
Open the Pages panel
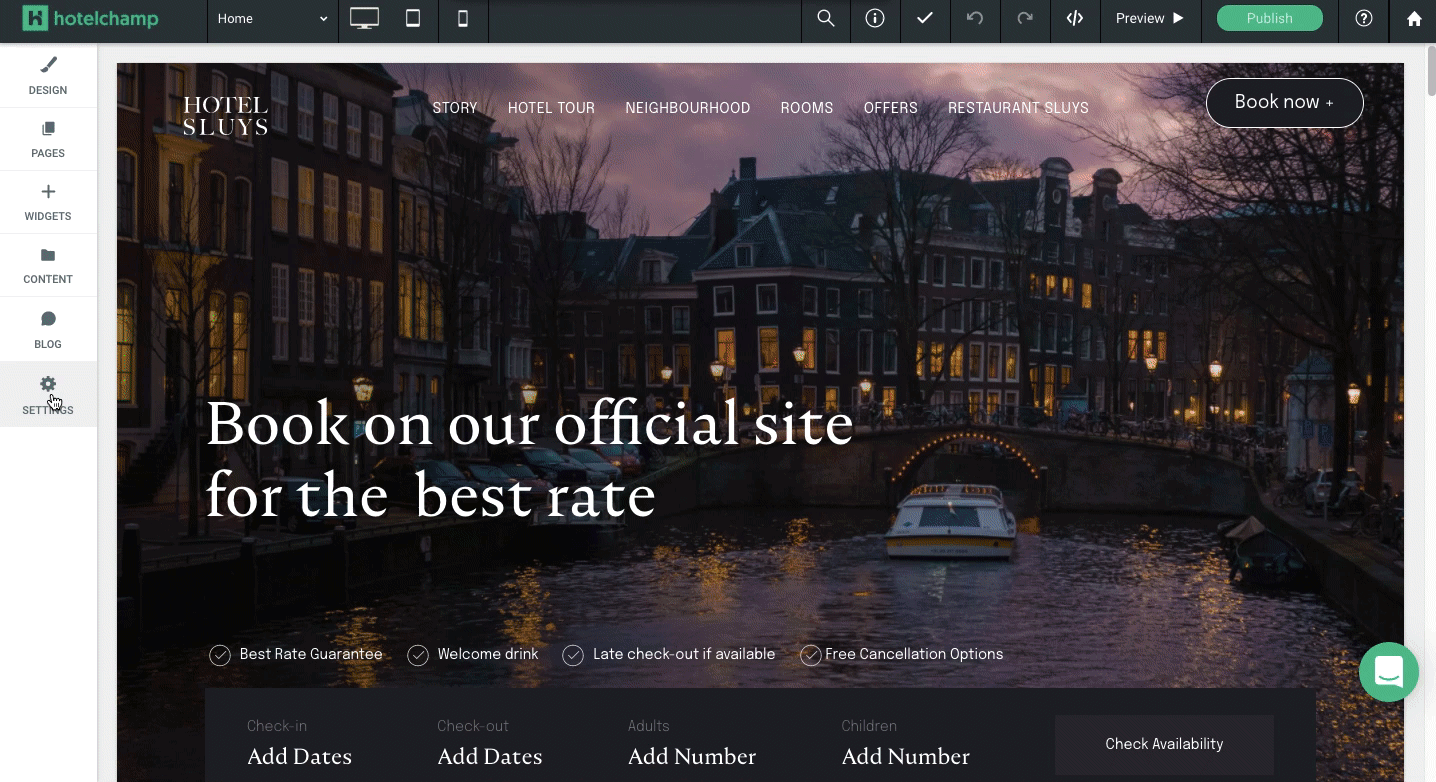click(x=48, y=139)
